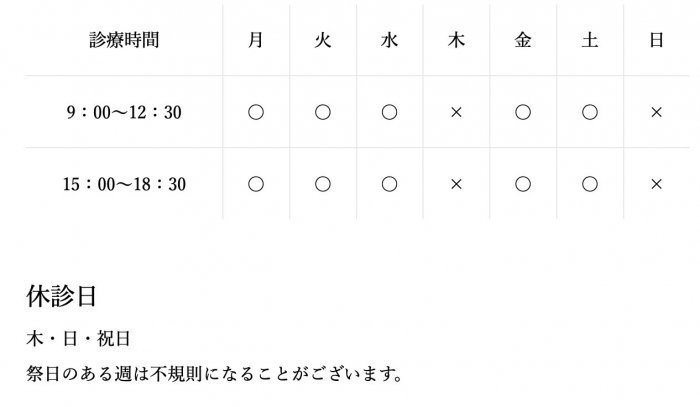
Task: Click the Monday morning circle mark
Action: [x=256, y=112]
